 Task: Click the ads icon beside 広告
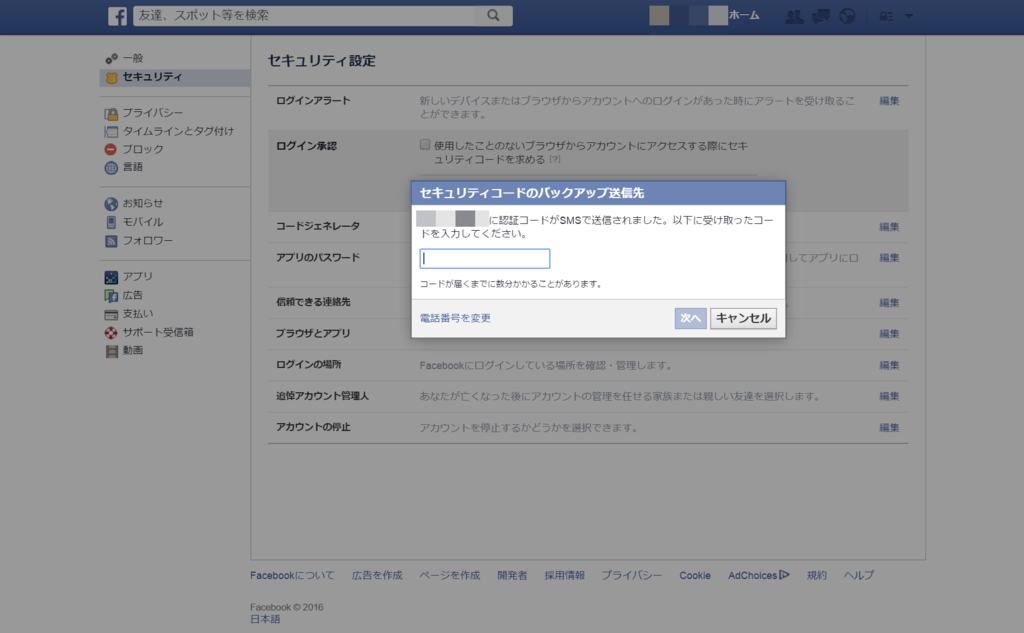[x=111, y=296]
